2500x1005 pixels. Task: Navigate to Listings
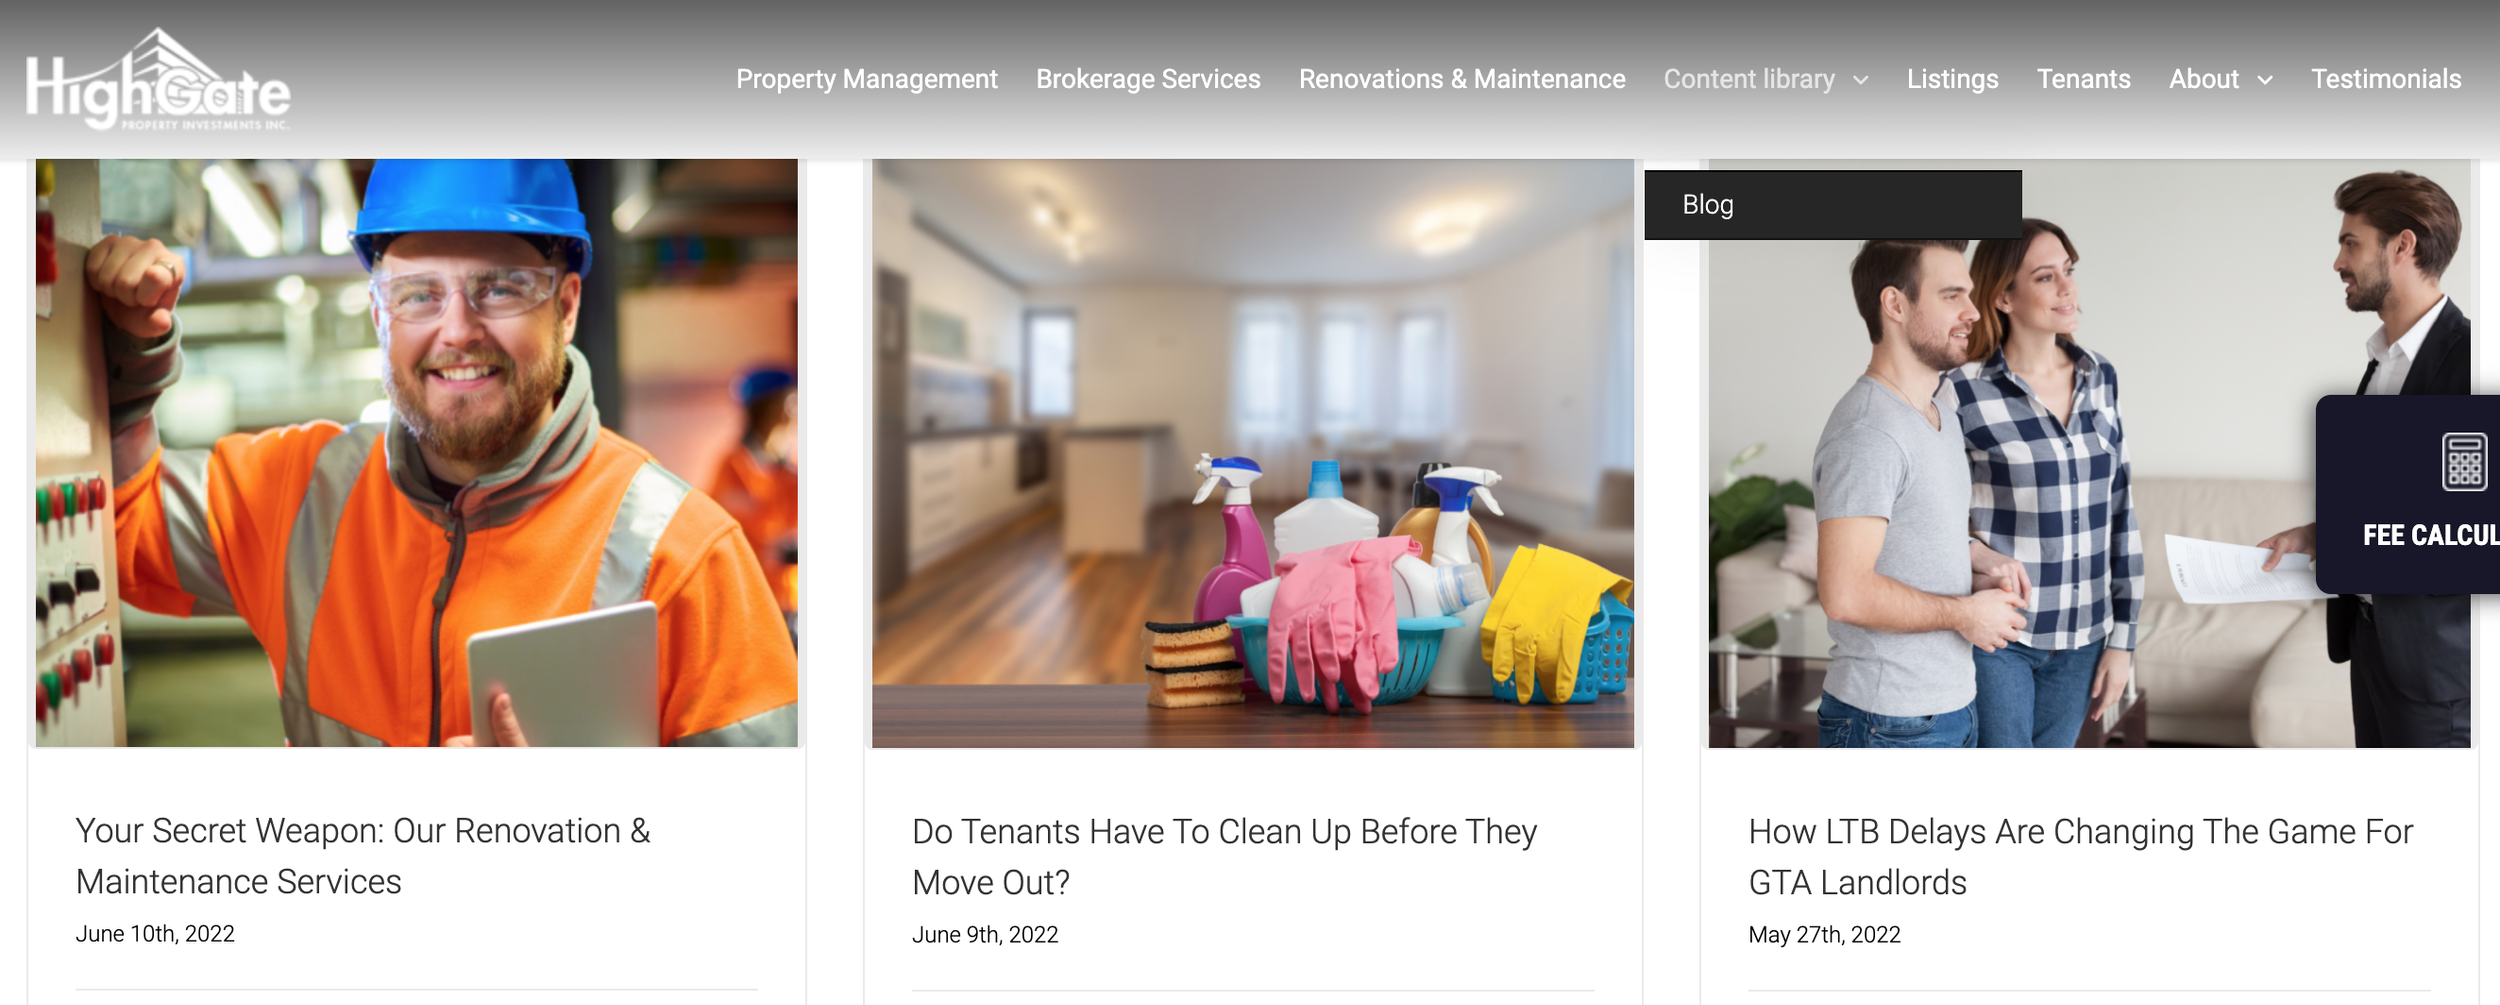point(1952,79)
